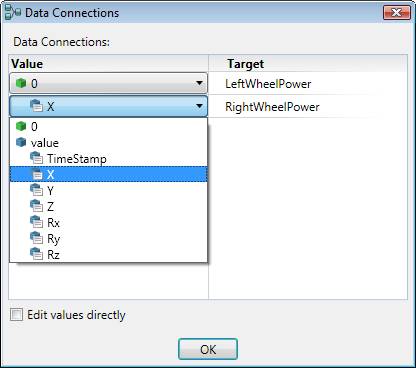
Task: Click the Data Connections title bar icon
Action: 13,12
